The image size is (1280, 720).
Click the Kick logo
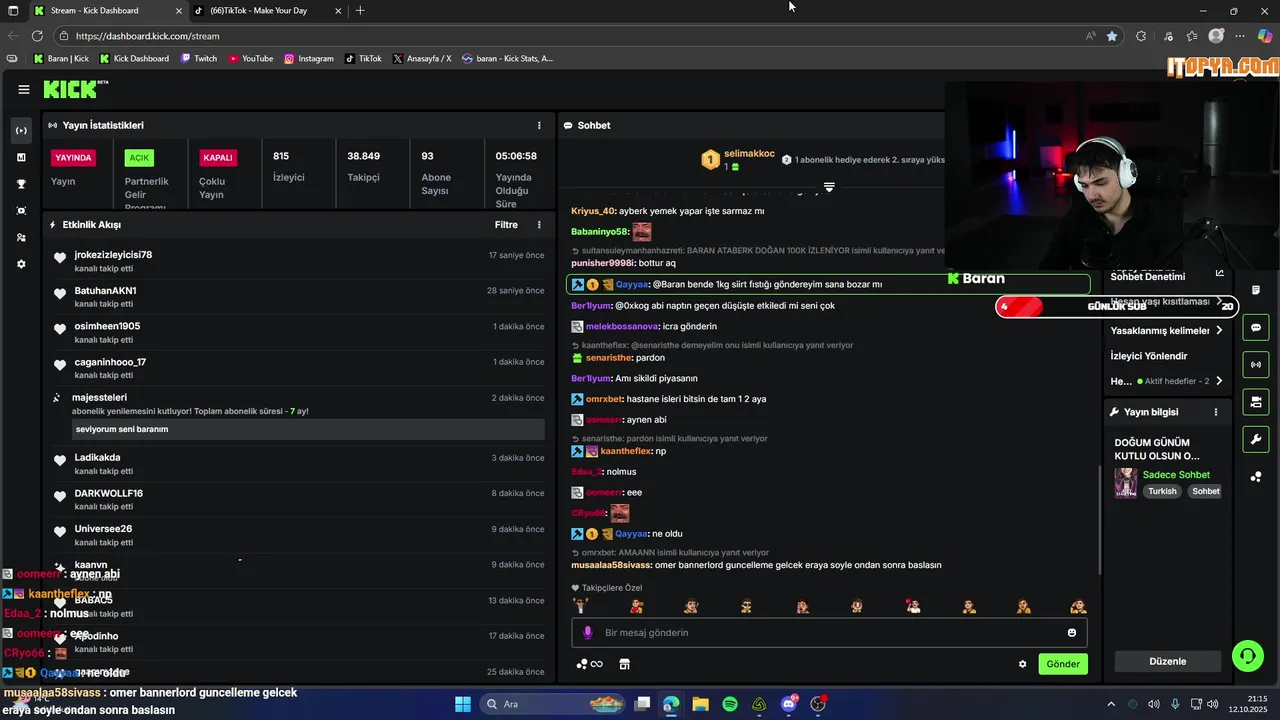[75, 89]
